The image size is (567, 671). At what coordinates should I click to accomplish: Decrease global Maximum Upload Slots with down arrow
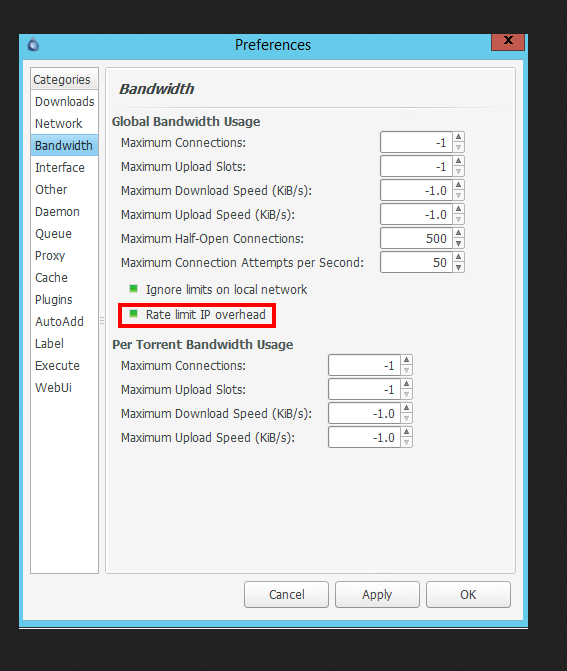click(458, 172)
